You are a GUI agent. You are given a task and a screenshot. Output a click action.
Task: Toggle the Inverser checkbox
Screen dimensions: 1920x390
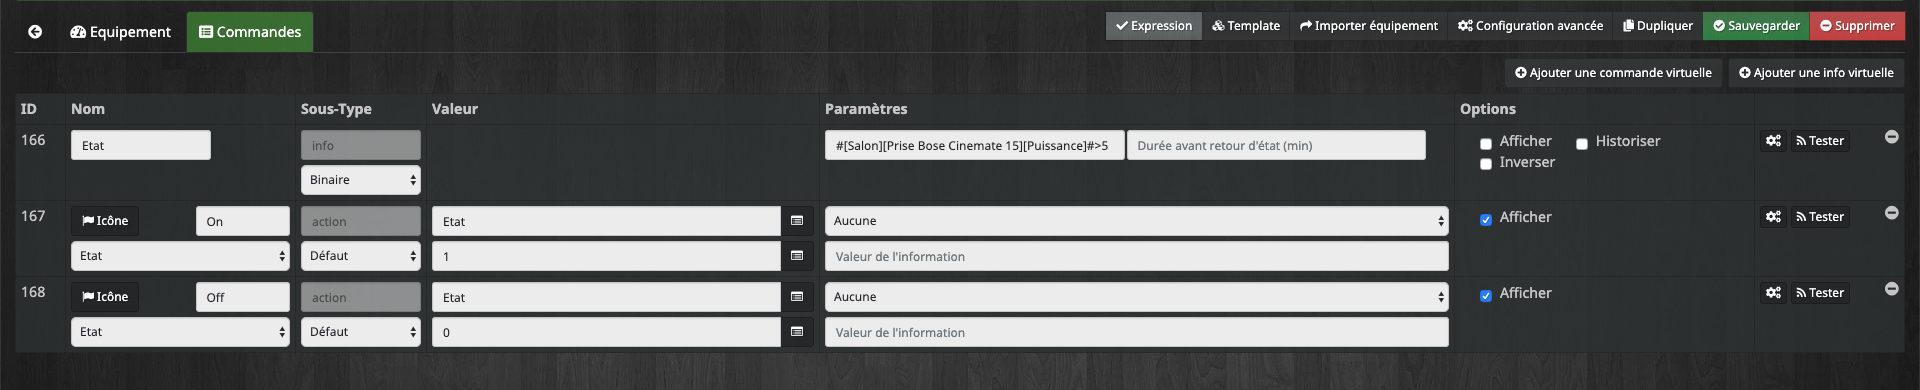1486,164
